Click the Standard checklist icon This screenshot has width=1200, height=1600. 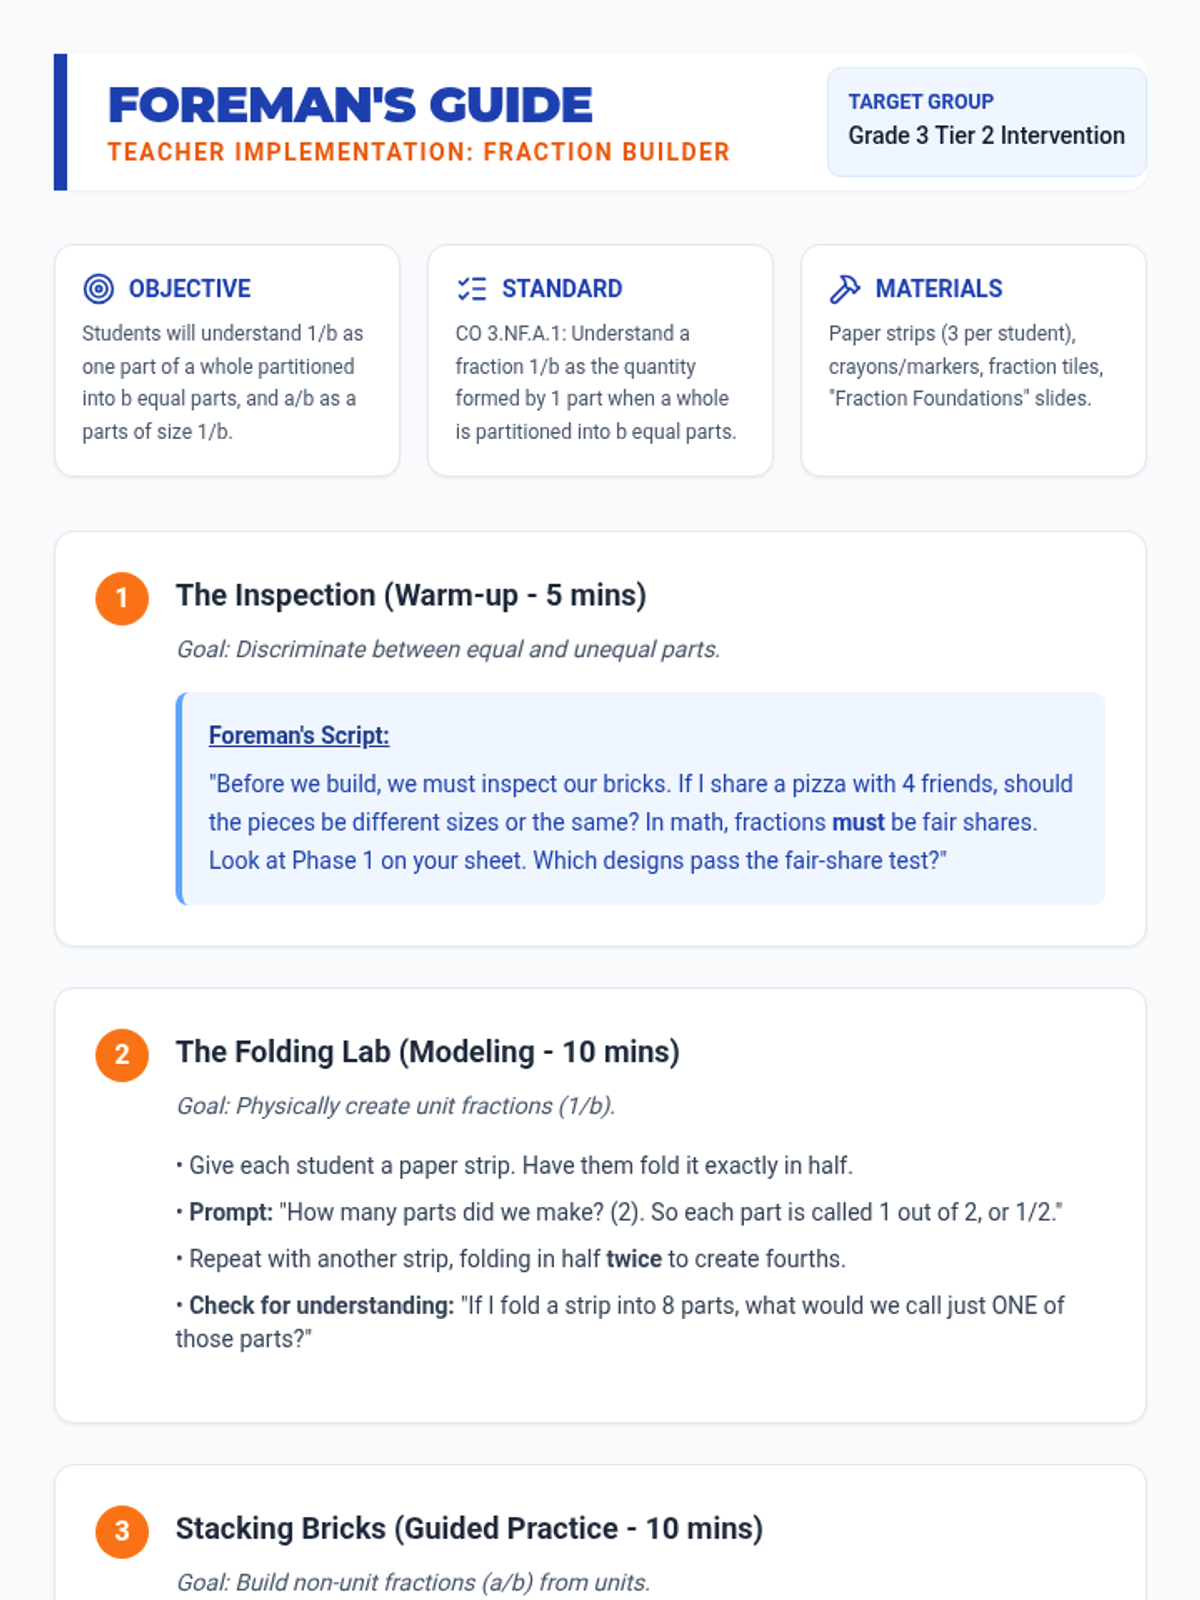coord(471,289)
